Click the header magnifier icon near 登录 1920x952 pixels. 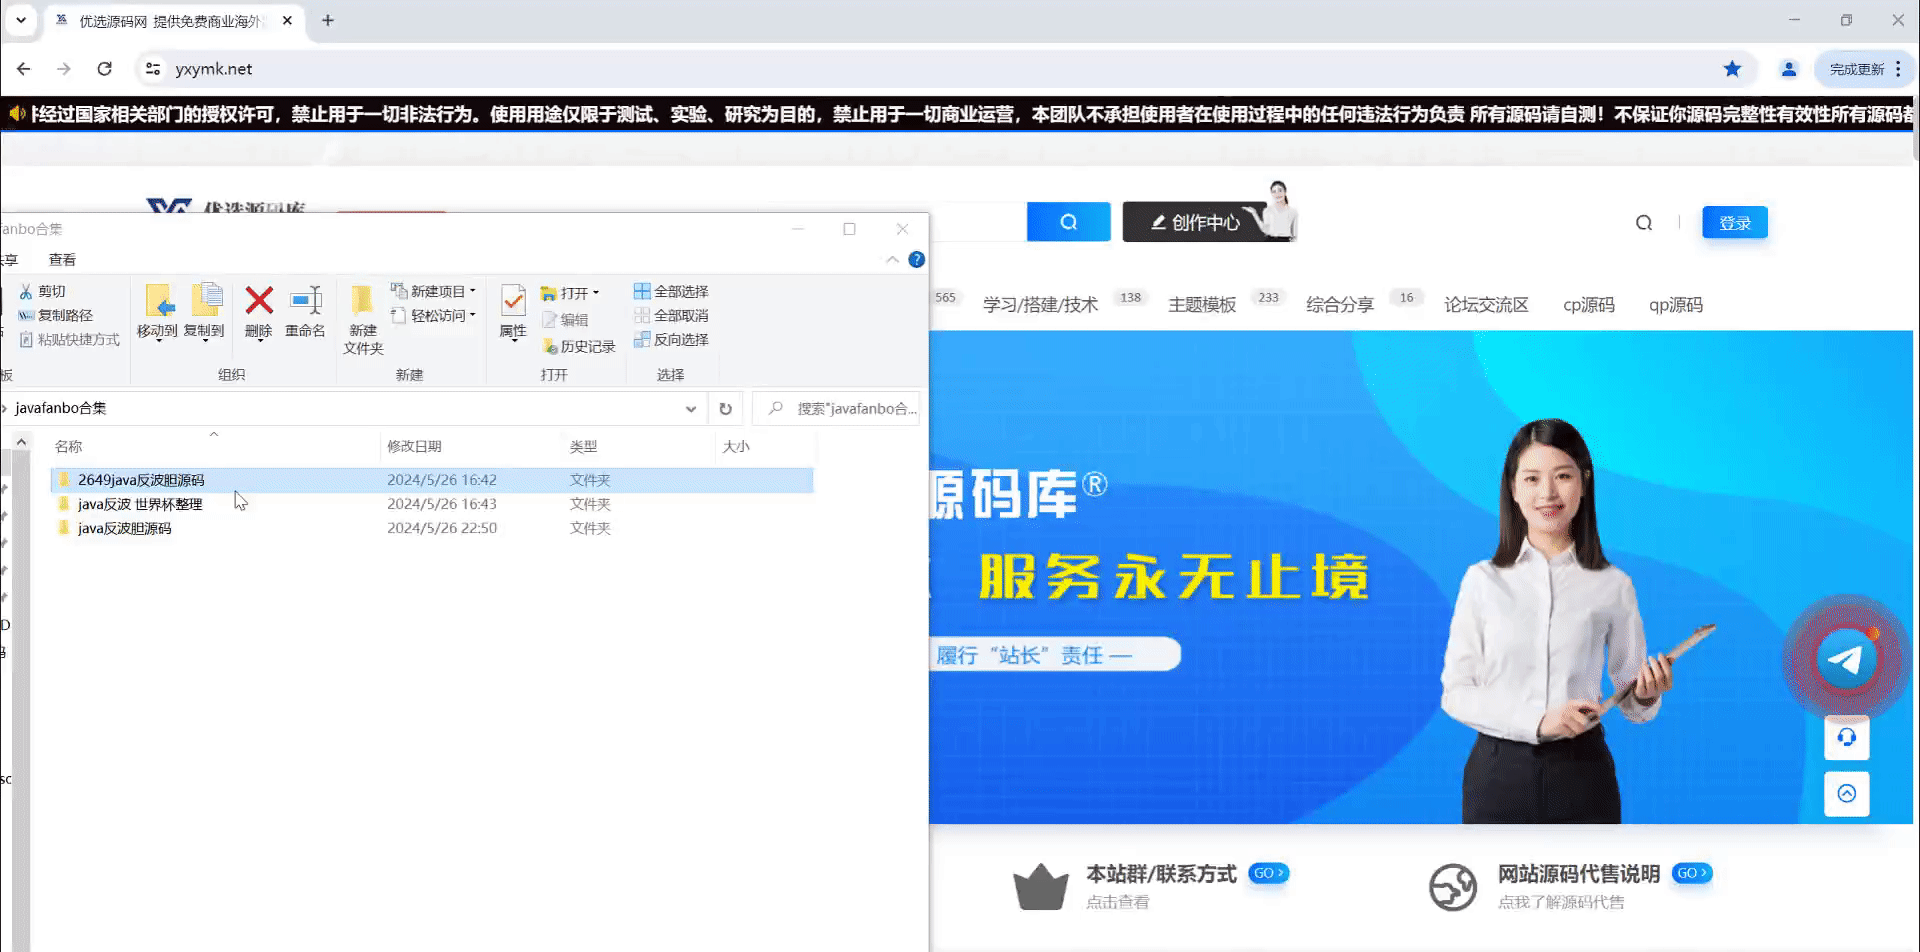pyautogui.click(x=1644, y=223)
